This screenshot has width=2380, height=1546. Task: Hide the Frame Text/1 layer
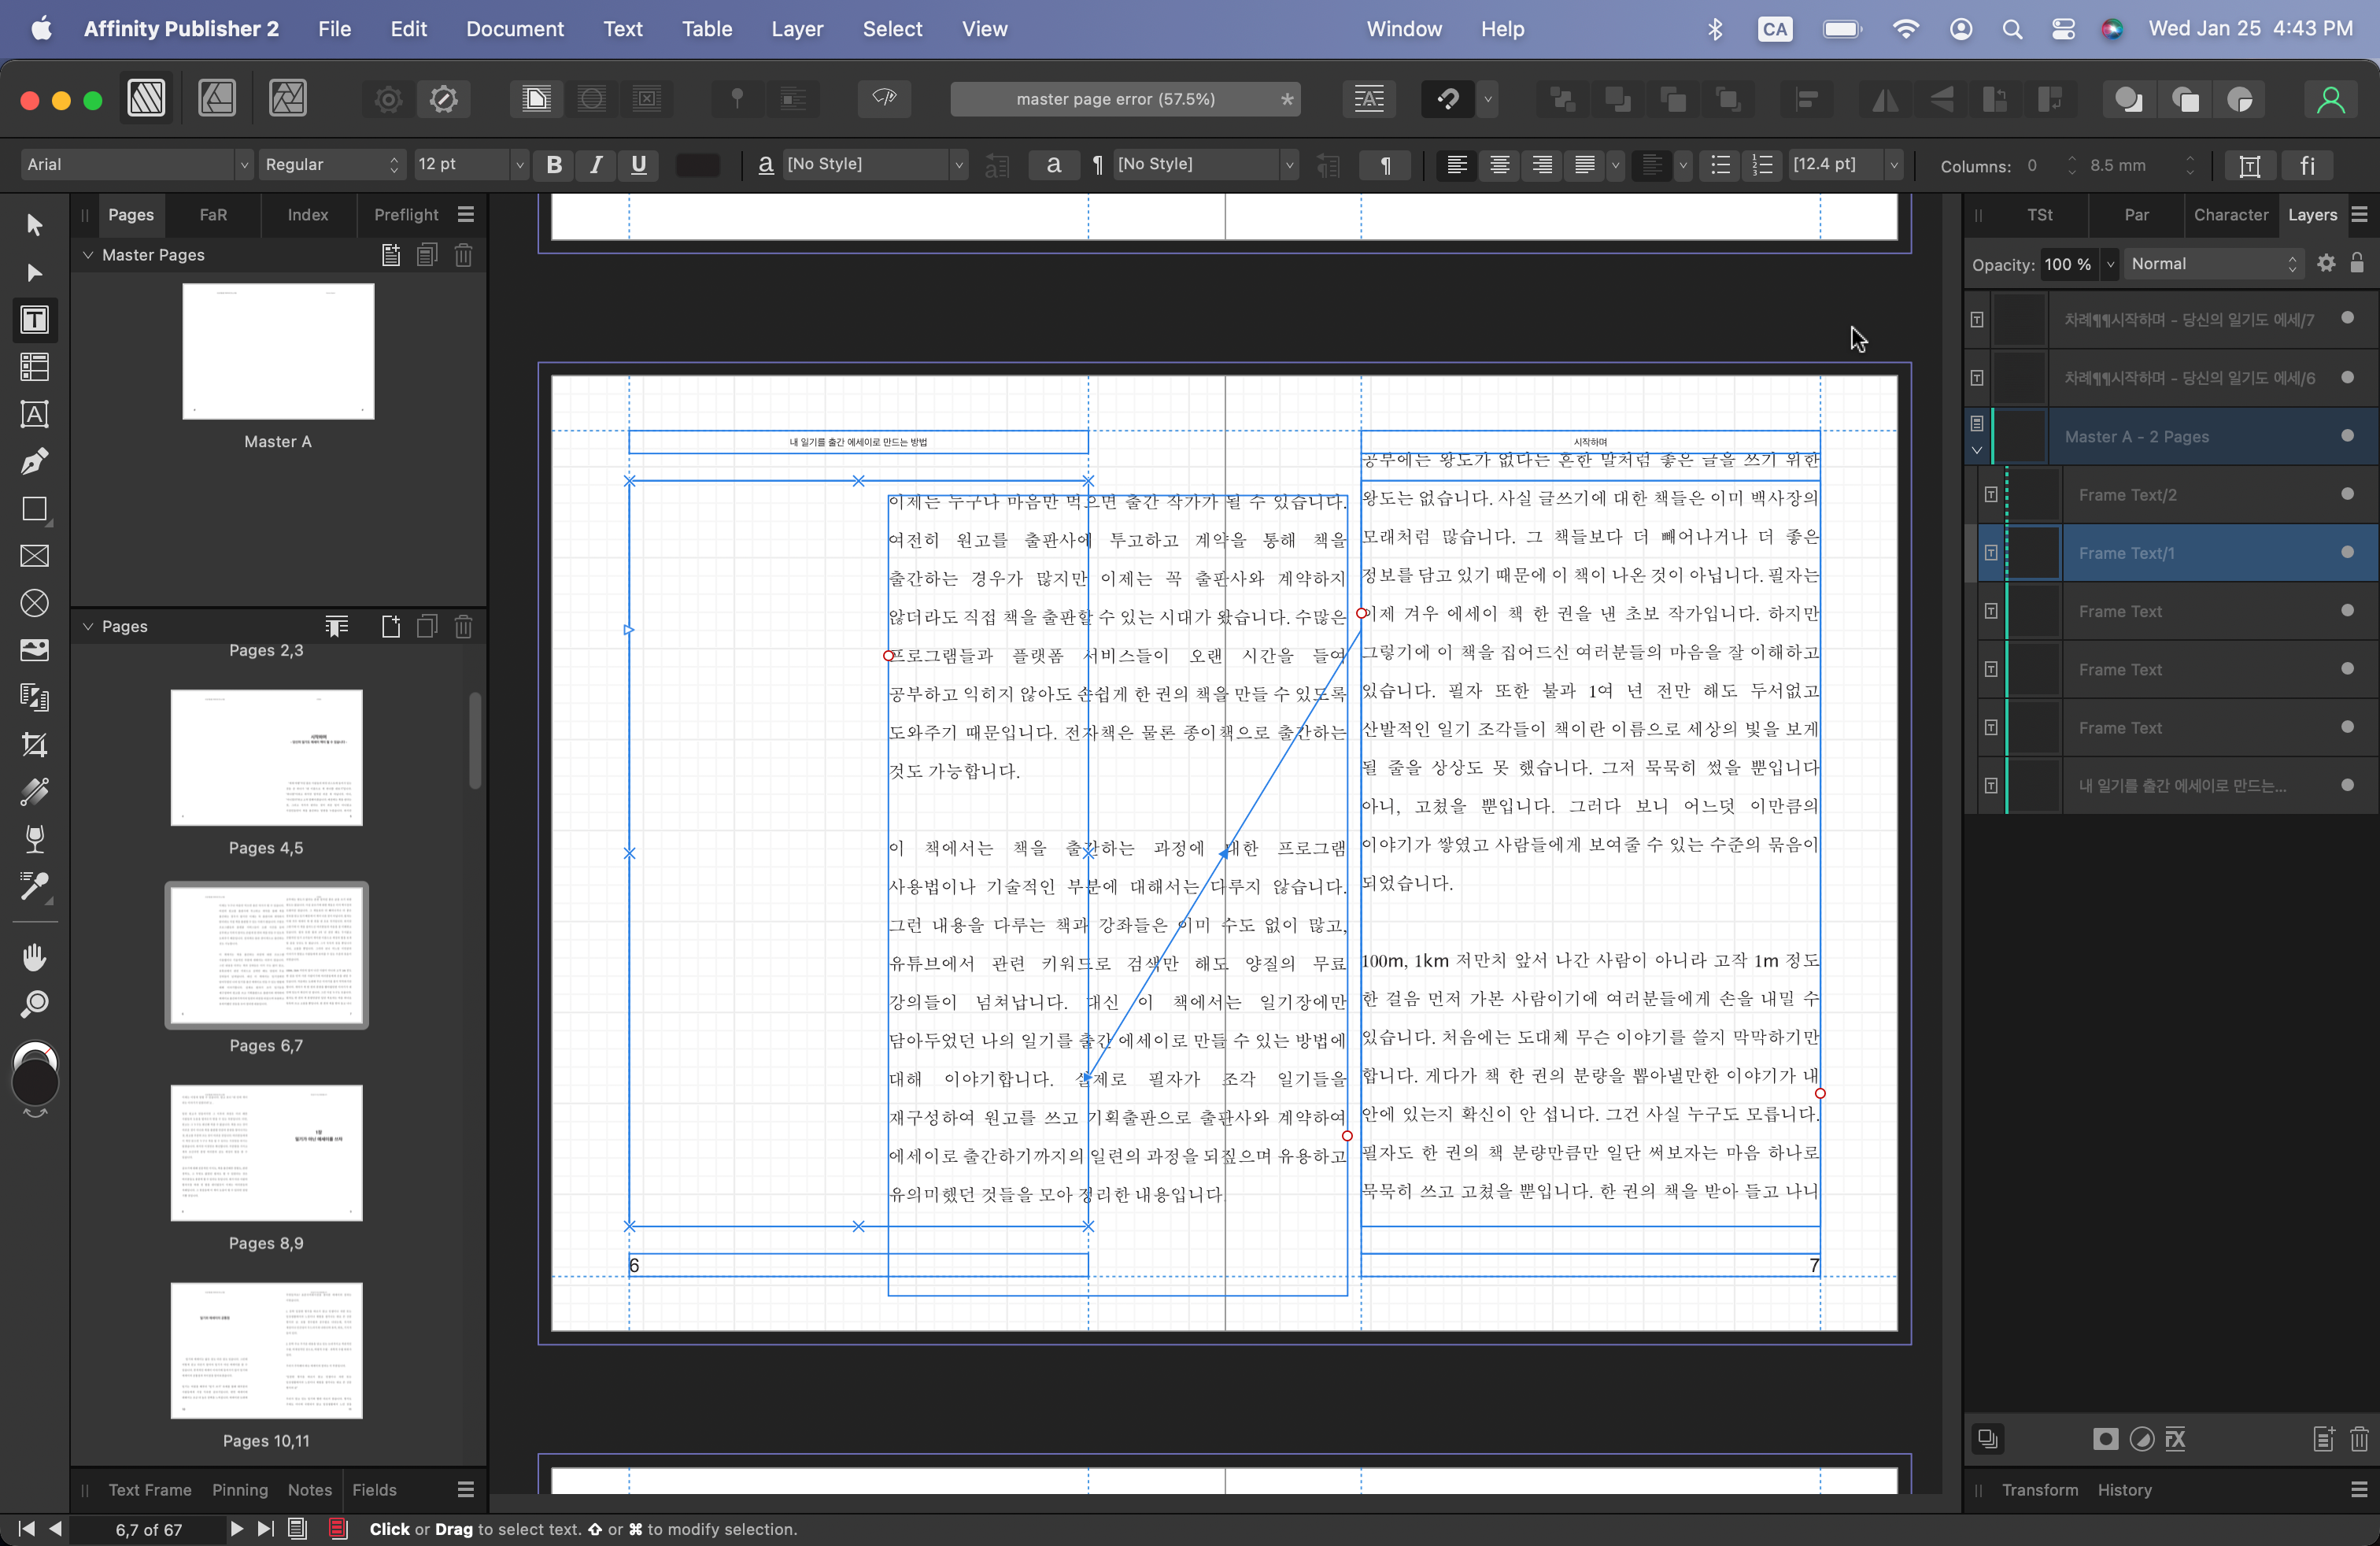2347,552
